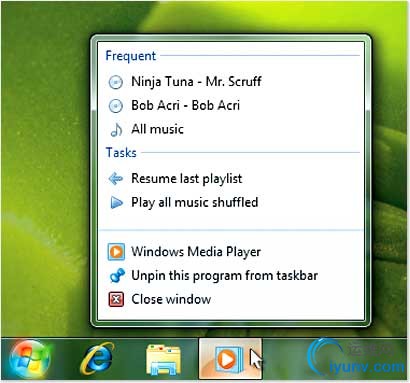Click the blue pushpin icon
410x383 pixels.
(x=117, y=276)
